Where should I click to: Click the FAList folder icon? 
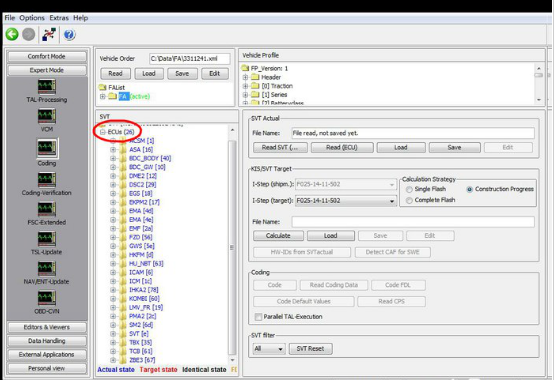[x=103, y=87]
